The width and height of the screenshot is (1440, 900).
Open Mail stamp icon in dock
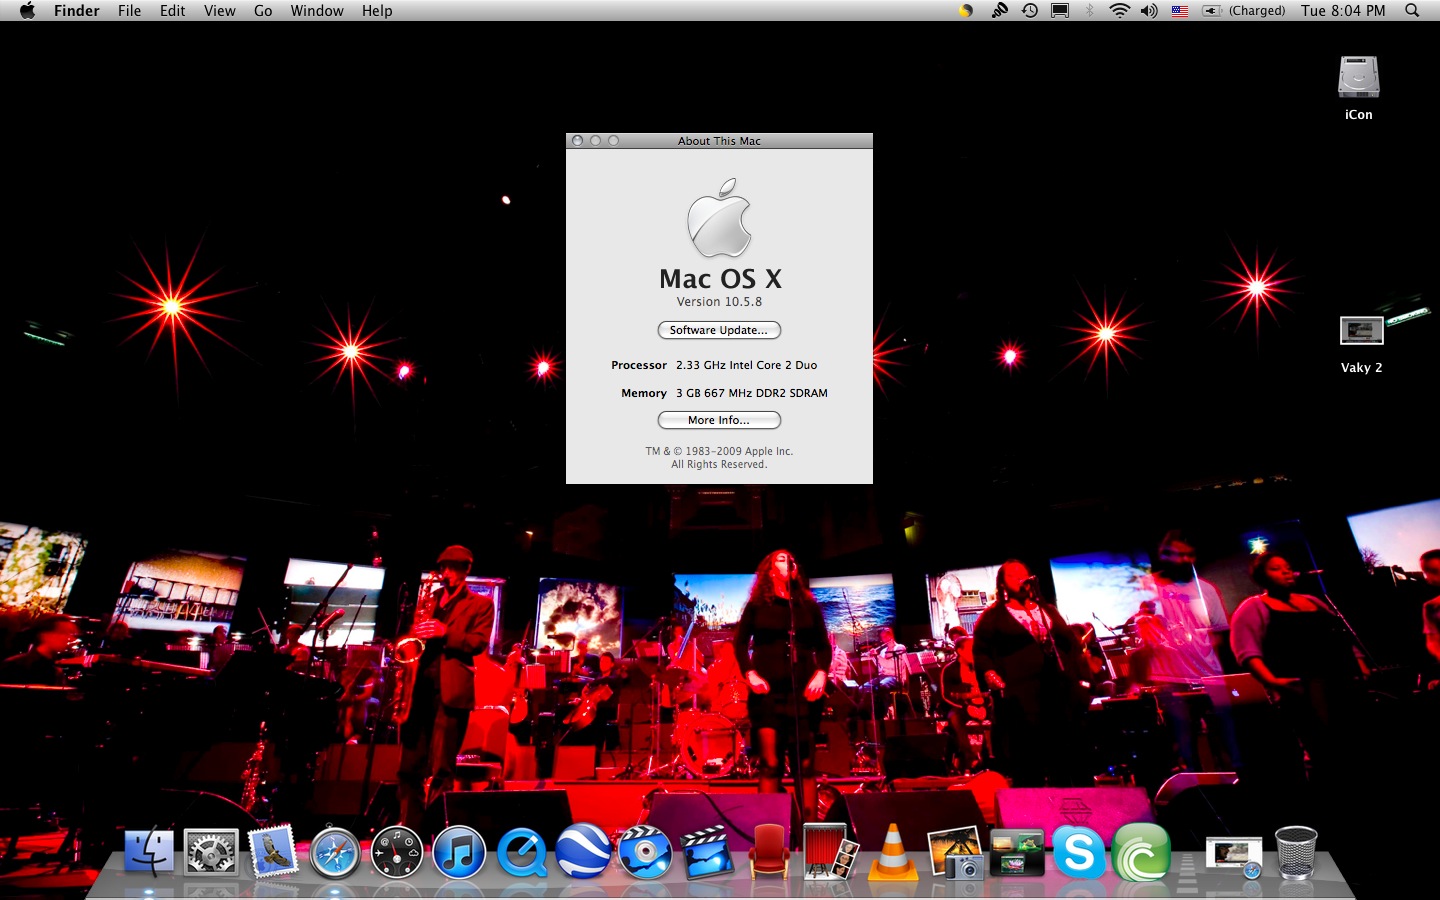(273, 853)
